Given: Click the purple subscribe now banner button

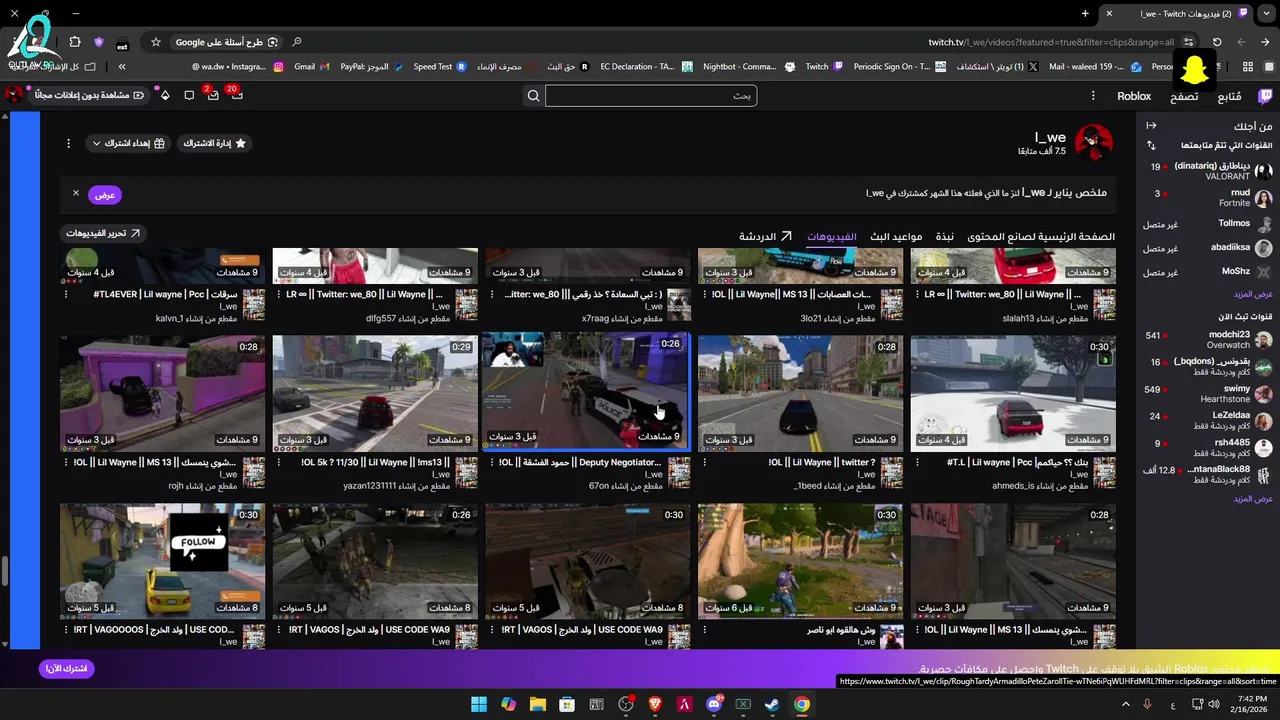Looking at the screenshot, I should [66, 668].
